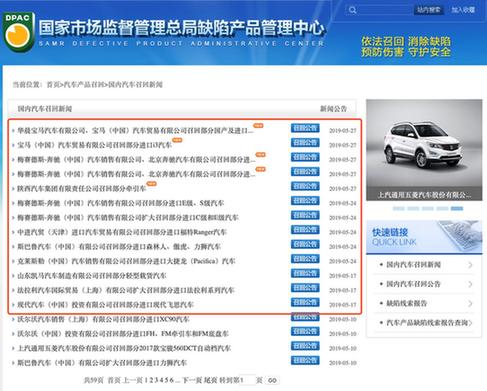Open 汽车产品召回 in the breadcrumb
This screenshot has height=391, width=487.
pyautogui.click(x=84, y=85)
